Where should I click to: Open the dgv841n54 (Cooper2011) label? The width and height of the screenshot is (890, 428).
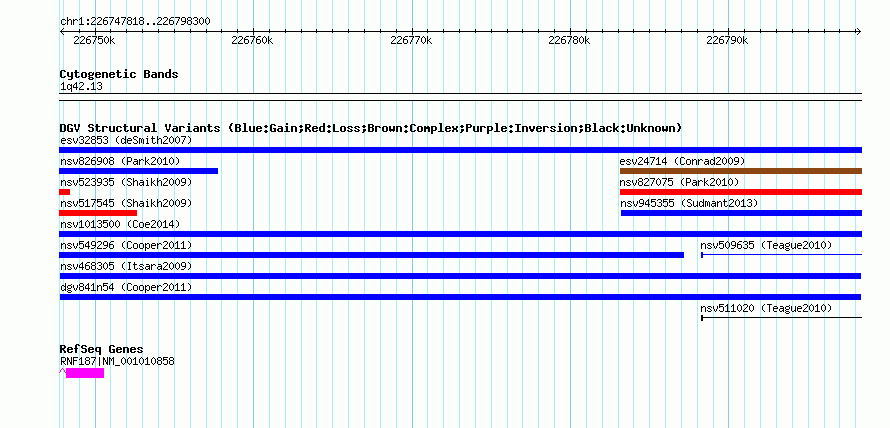(x=126, y=288)
